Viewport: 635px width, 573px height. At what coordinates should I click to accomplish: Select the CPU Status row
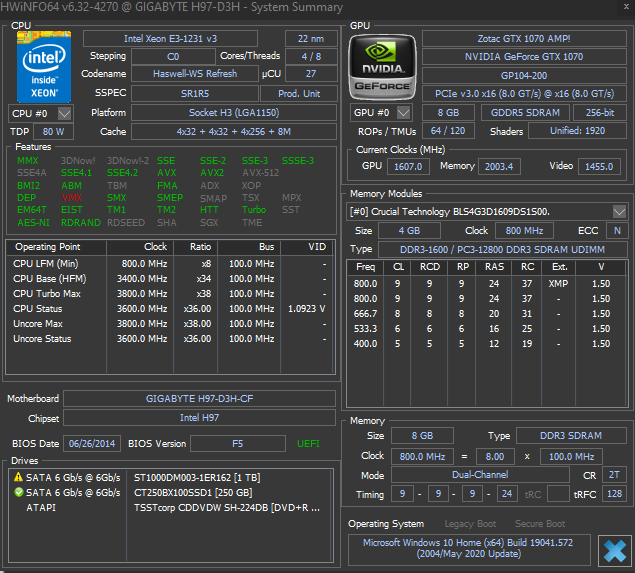pos(170,309)
